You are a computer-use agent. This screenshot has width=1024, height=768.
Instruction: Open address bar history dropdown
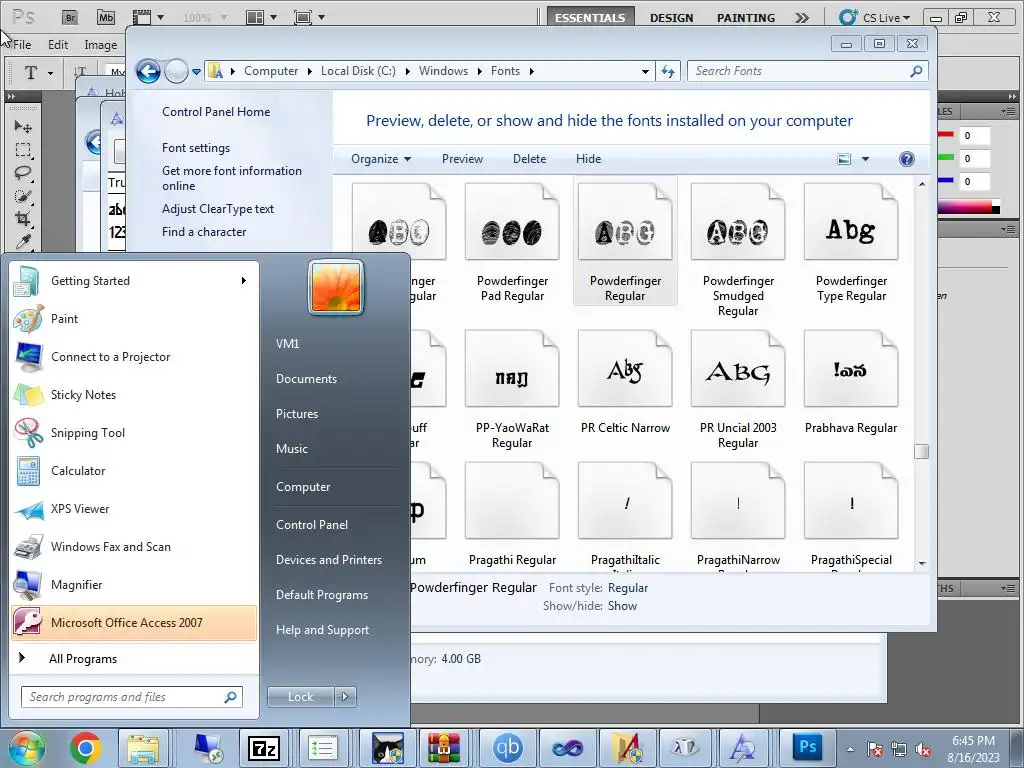click(645, 71)
